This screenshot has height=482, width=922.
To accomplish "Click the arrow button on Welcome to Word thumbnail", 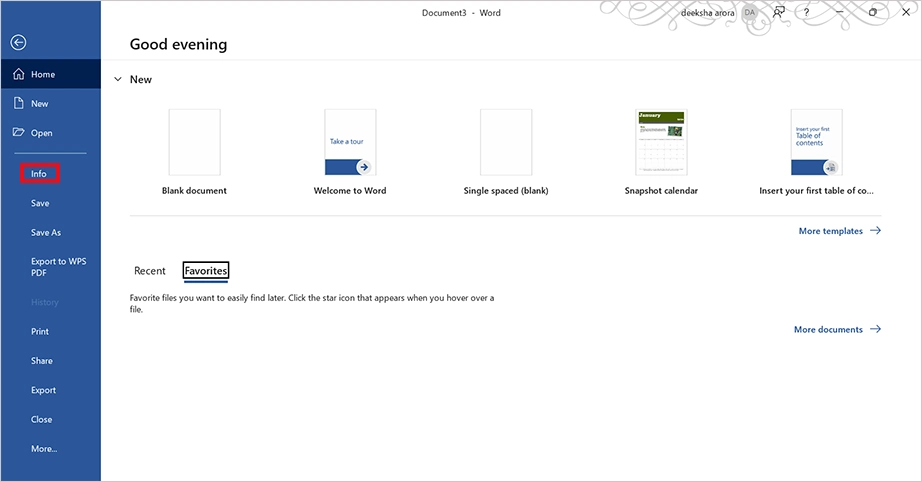I will tap(364, 167).
